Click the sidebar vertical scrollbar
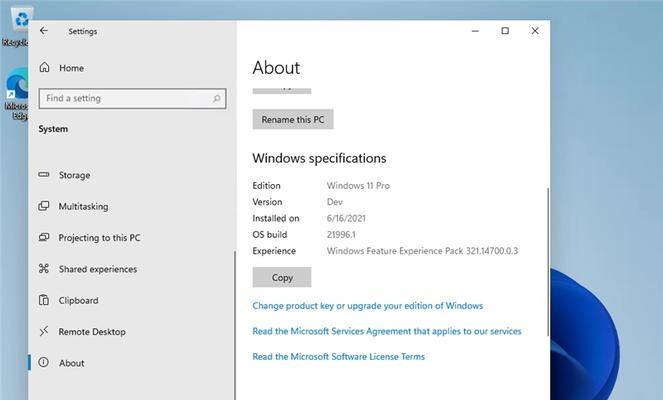The width and height of the screenshot is (663, 400). pyautogui.click(x=235, y=325)
